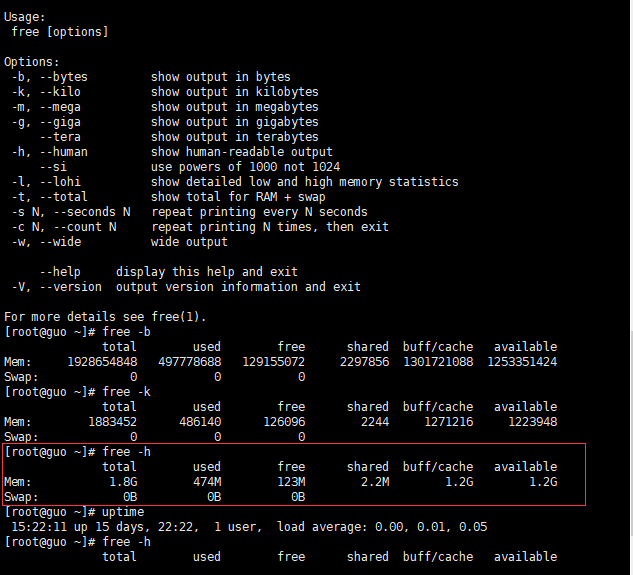Click the "free -k" command line
The image size is (633, 575).
click(77, 392)
